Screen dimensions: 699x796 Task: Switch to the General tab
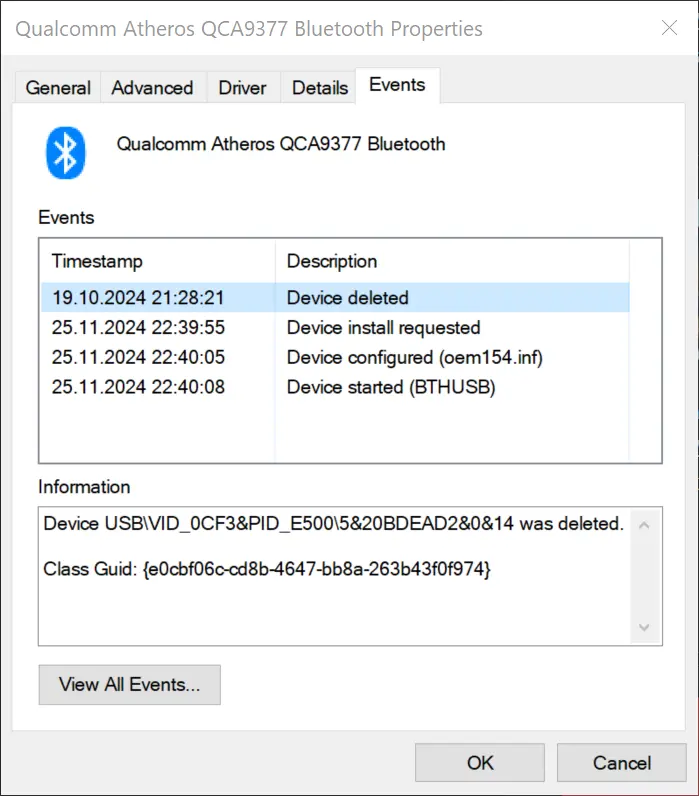(58, 87)
